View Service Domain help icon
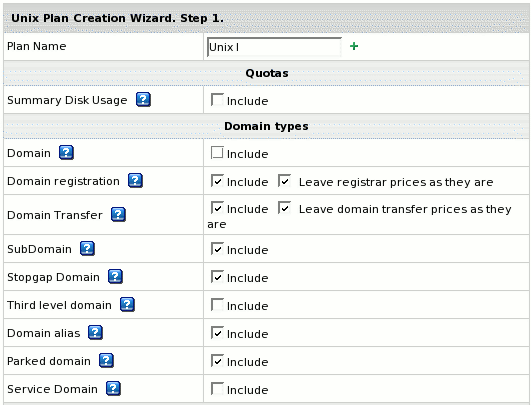Viewport: 531px width, 405px height. coord(113,388)
